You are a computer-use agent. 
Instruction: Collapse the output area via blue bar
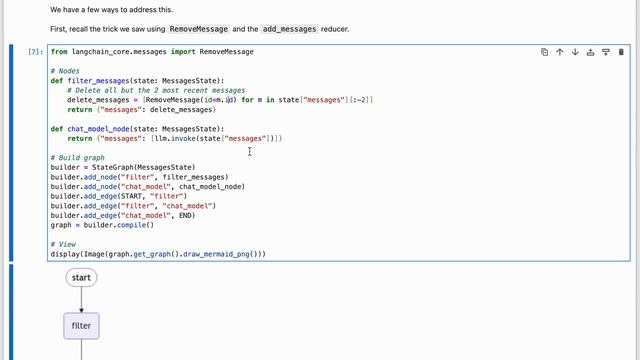11,312
